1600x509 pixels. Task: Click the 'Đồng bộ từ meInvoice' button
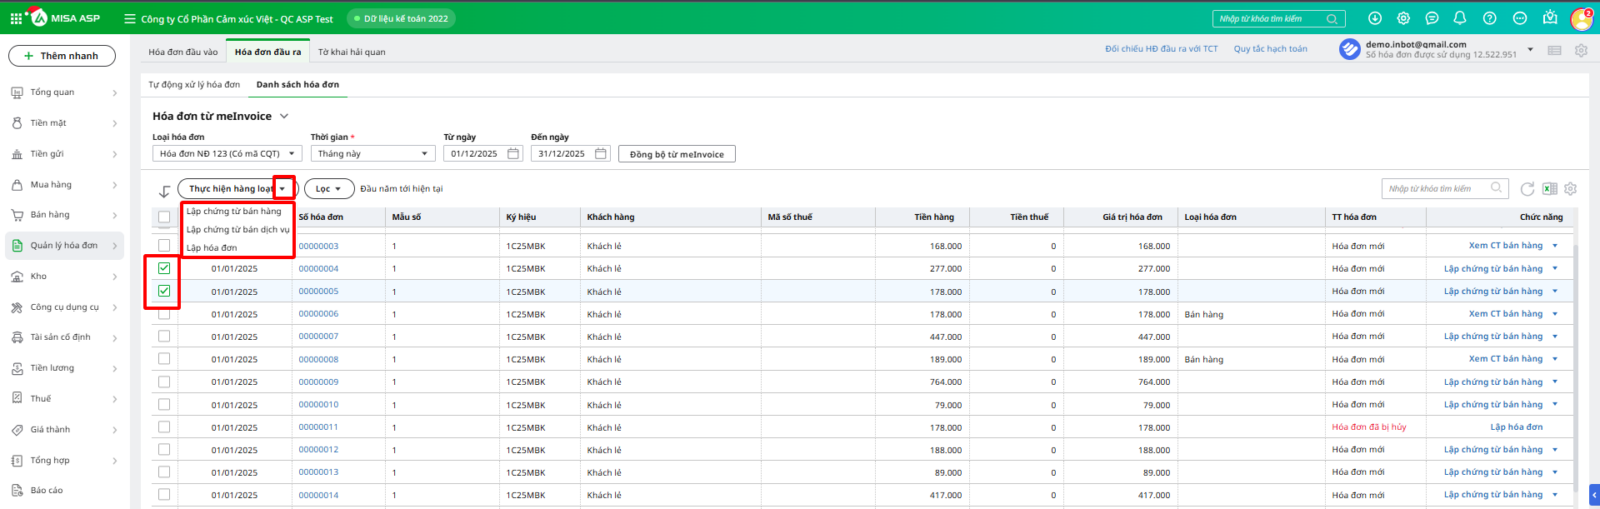pyautogui.click(x=676, y=154)
